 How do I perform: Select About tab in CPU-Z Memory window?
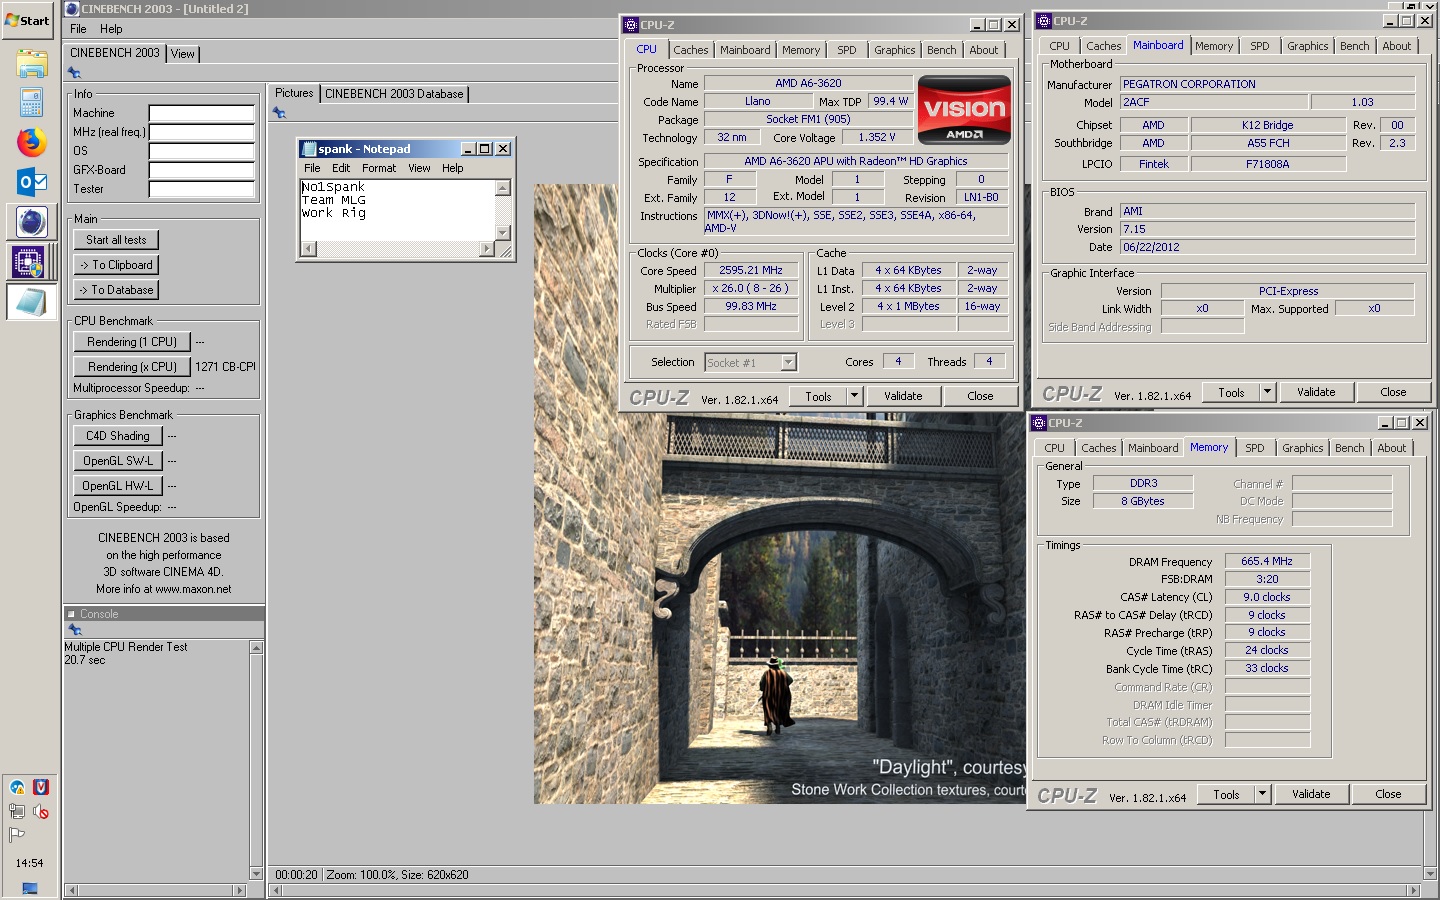tap(1391, 448)
